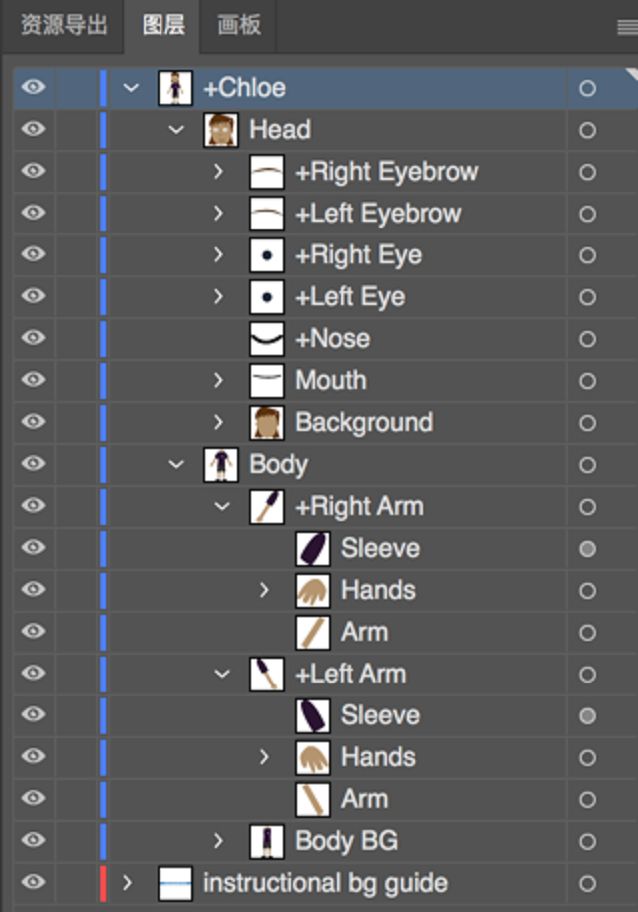Click the target circle for +Chloe layer
The image size is (638, 912).
[x=587, y=89]
